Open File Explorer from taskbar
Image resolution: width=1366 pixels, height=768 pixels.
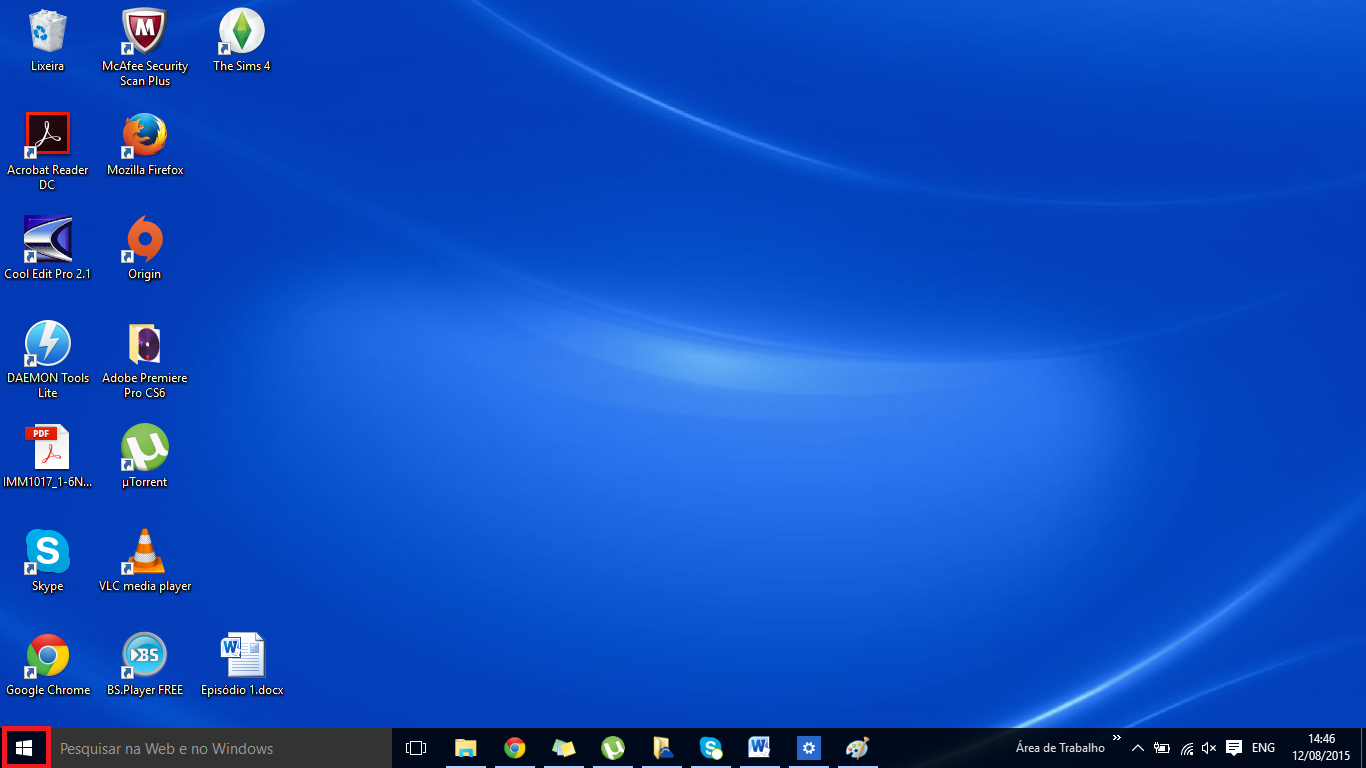point(466,748)
